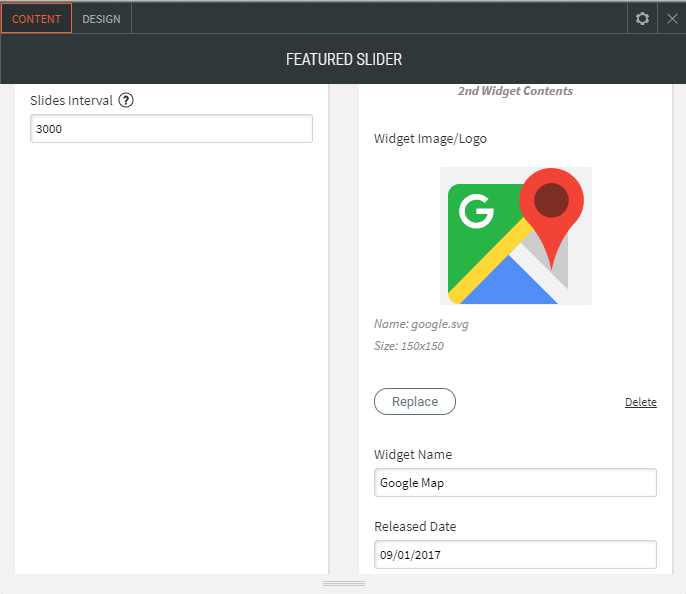Click the 'Widget Image/Logo' label
Viewport: 686px width, 594px height.
click(x=430, y=138)
